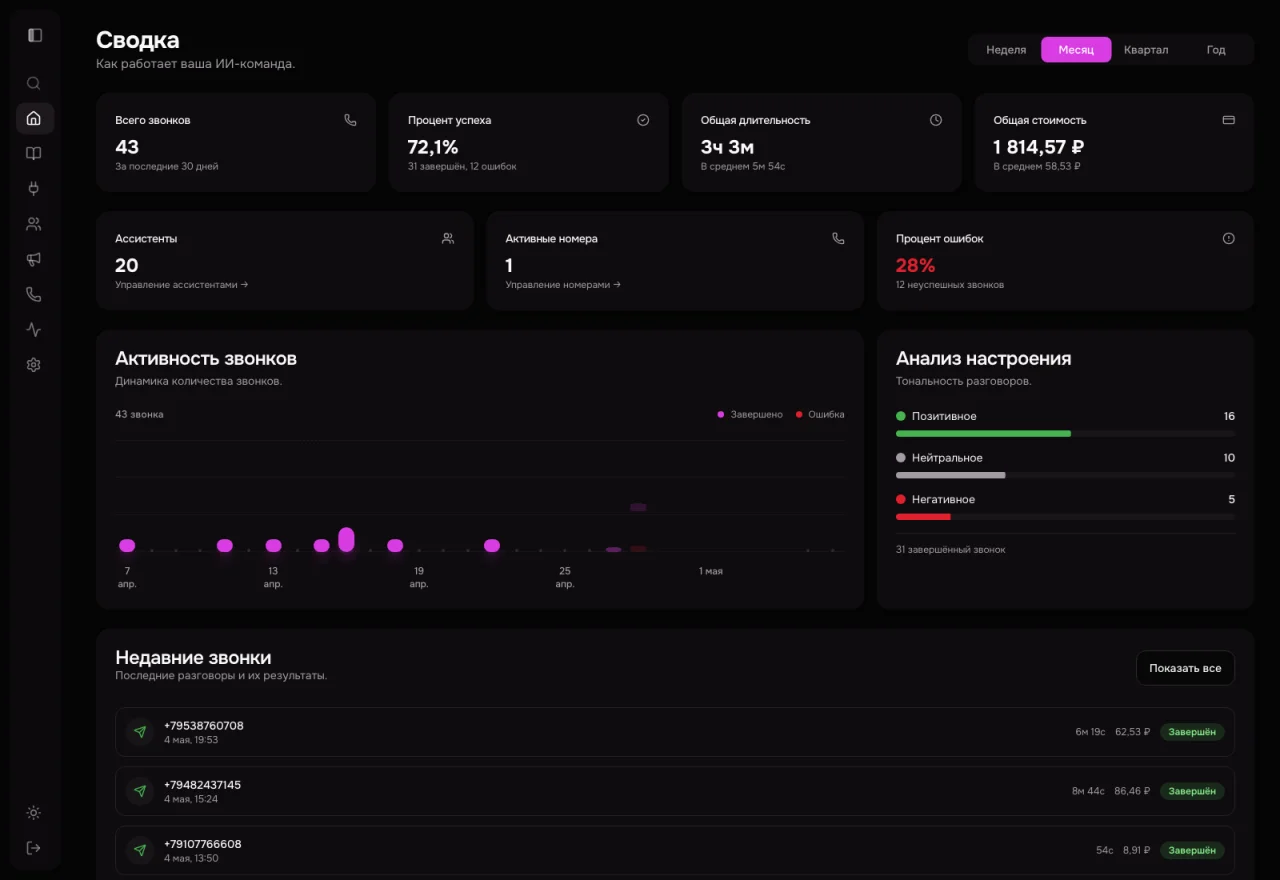Open the call row for +79538760708

pos(675,732)
